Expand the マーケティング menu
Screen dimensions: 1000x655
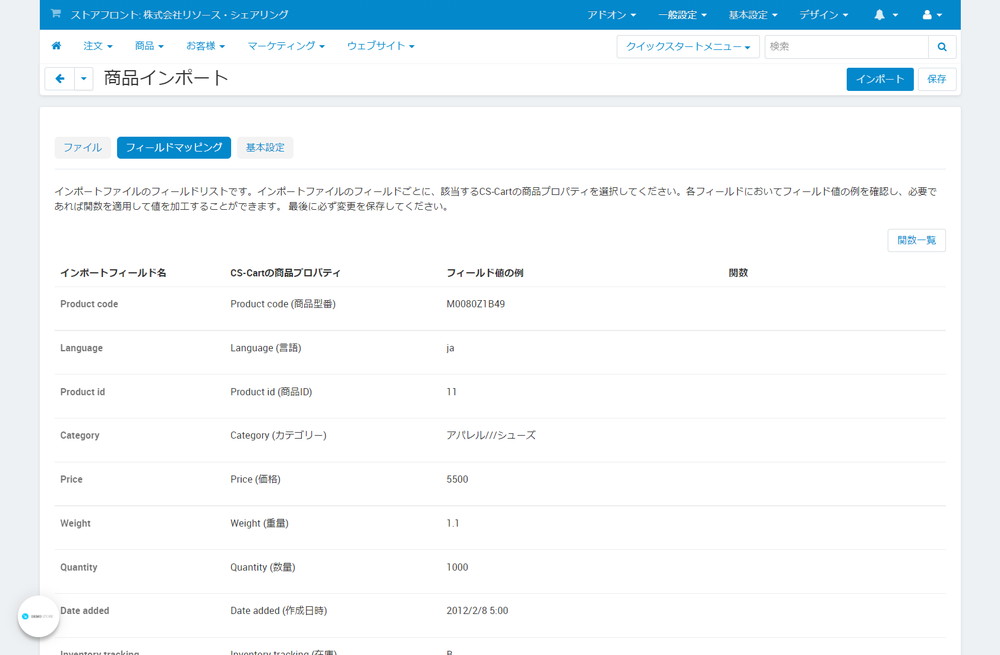[286, 46]
